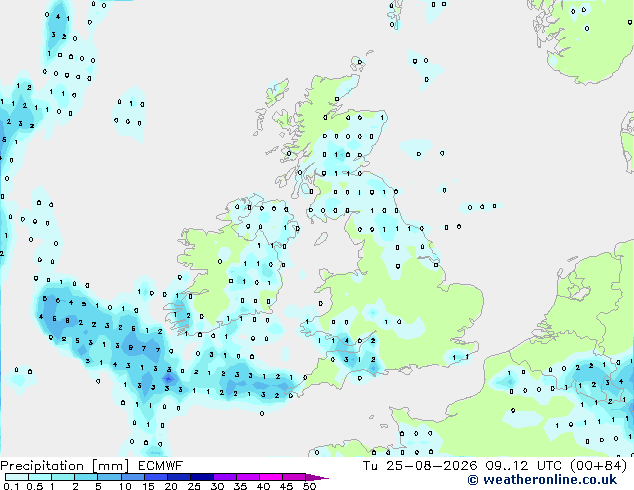
Task: Click the '09..12 UTC' time text
Action: tap(523, 466)
